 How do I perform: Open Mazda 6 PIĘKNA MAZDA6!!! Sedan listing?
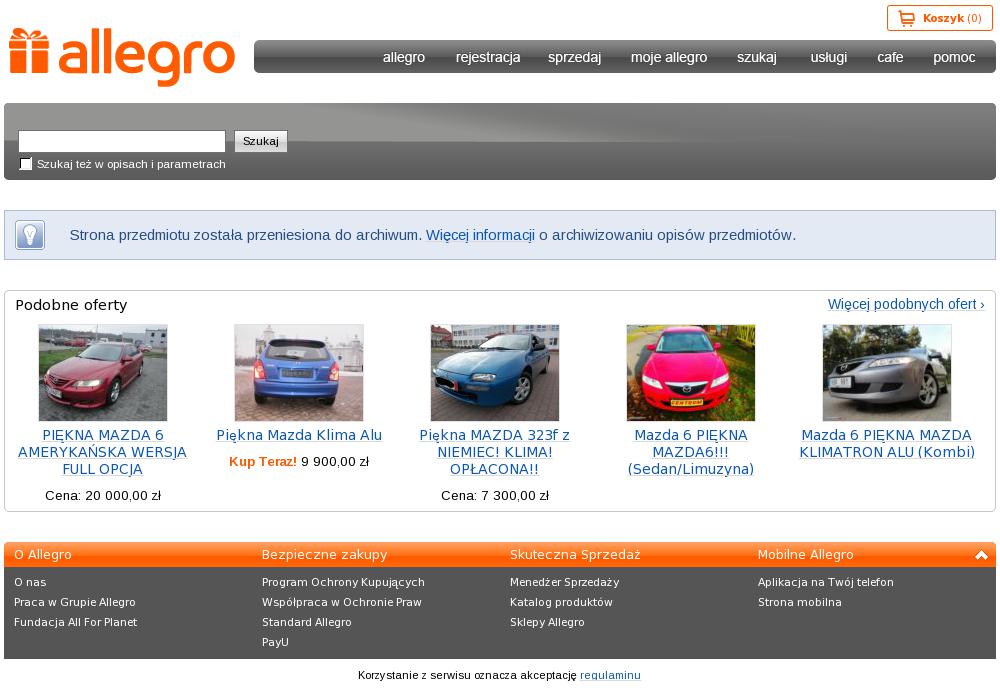[691, 452]
